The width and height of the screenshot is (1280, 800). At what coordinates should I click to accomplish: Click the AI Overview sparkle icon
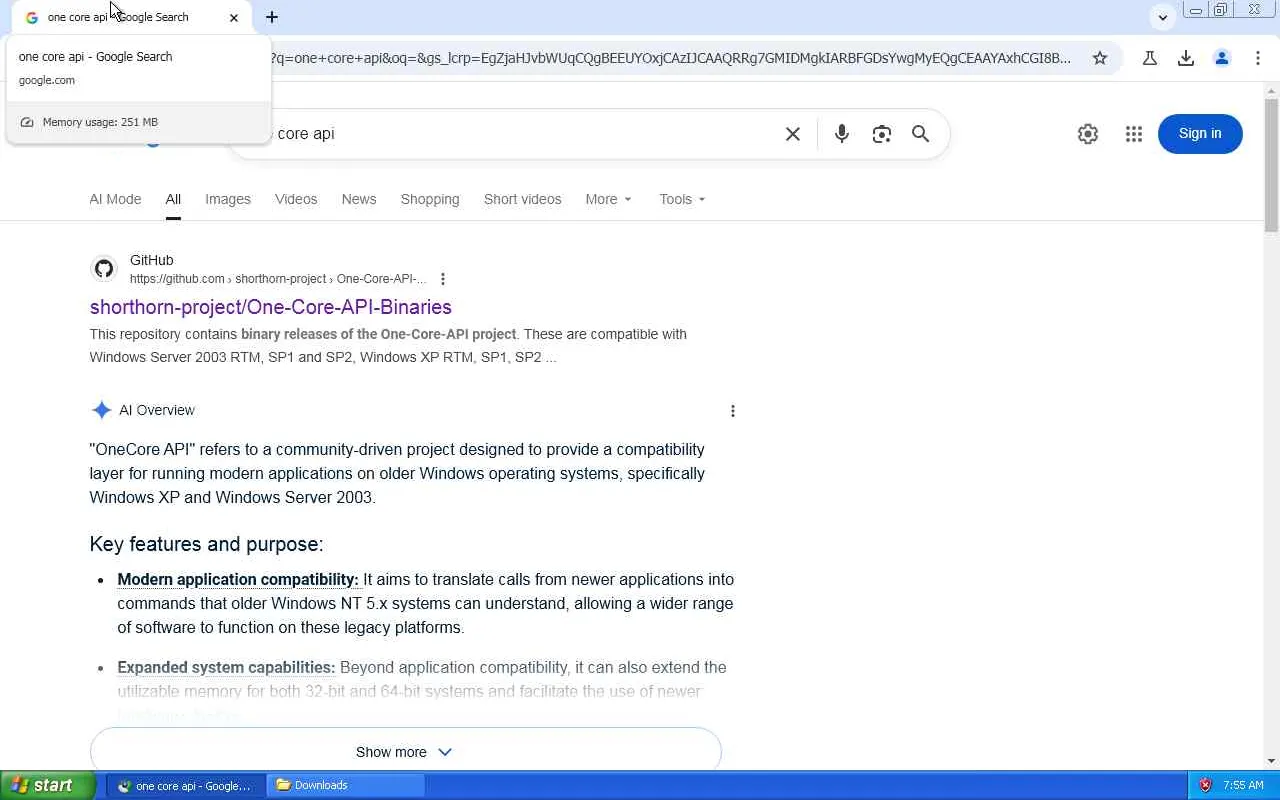[101, 410]
